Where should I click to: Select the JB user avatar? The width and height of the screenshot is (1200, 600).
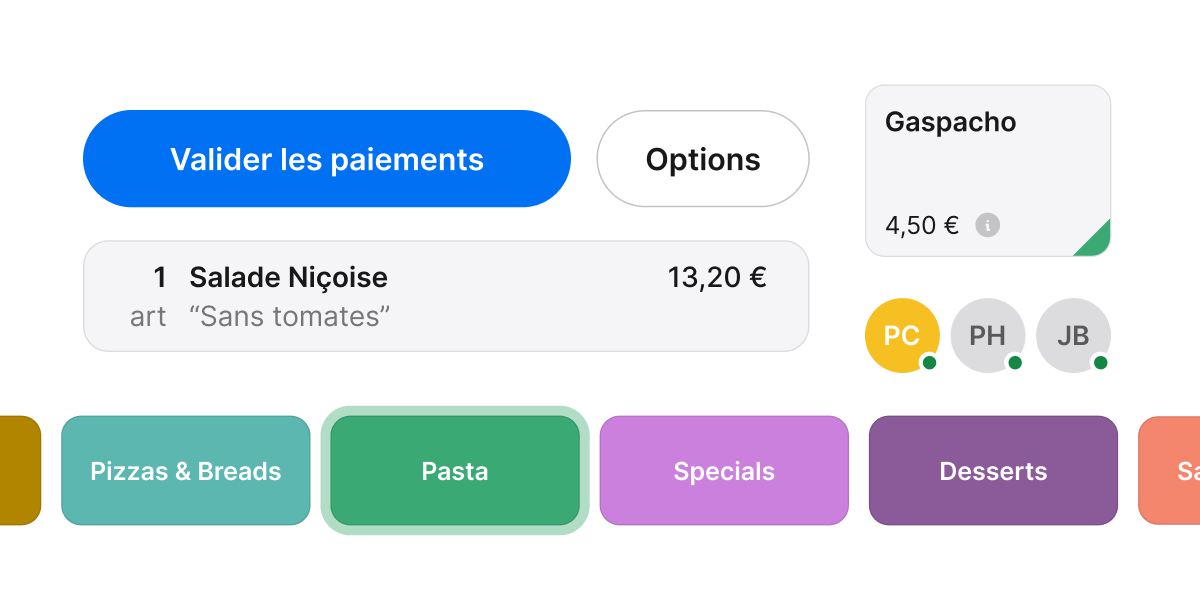coord(1072,335)
